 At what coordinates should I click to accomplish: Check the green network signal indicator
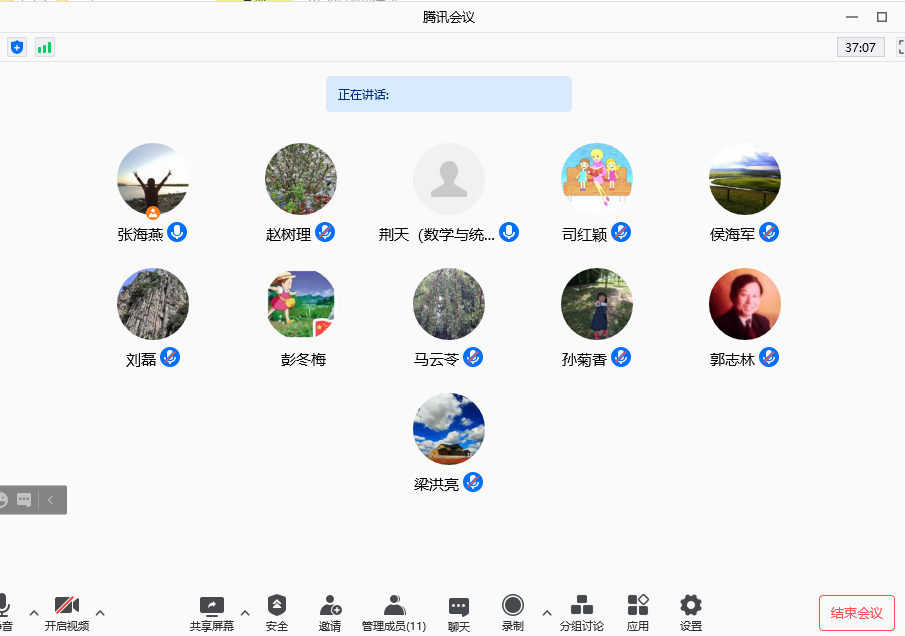coord(45,47)
